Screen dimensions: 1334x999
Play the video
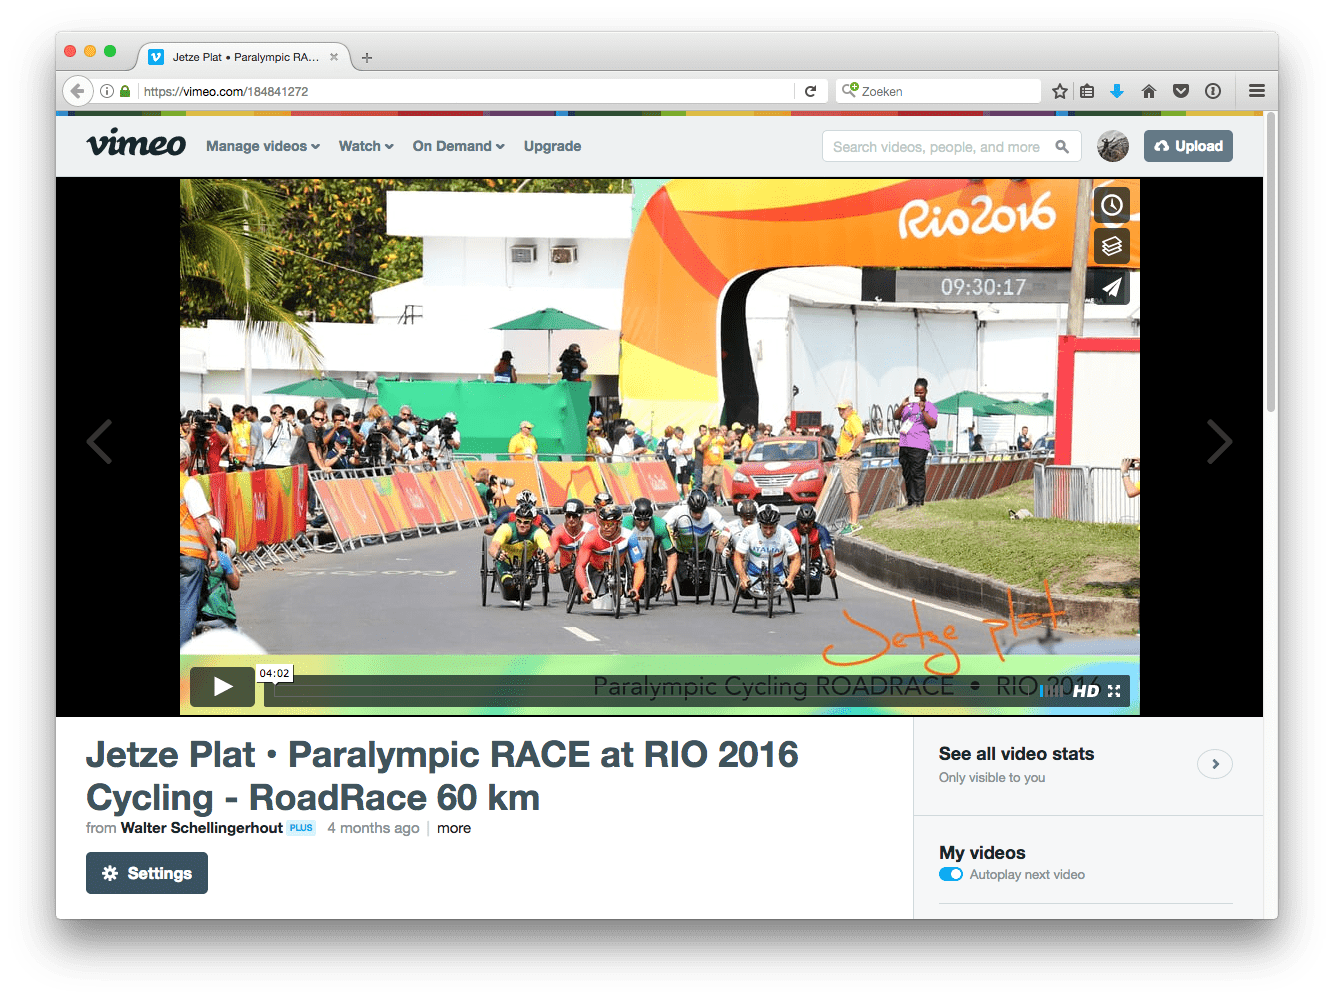[223, 686]
